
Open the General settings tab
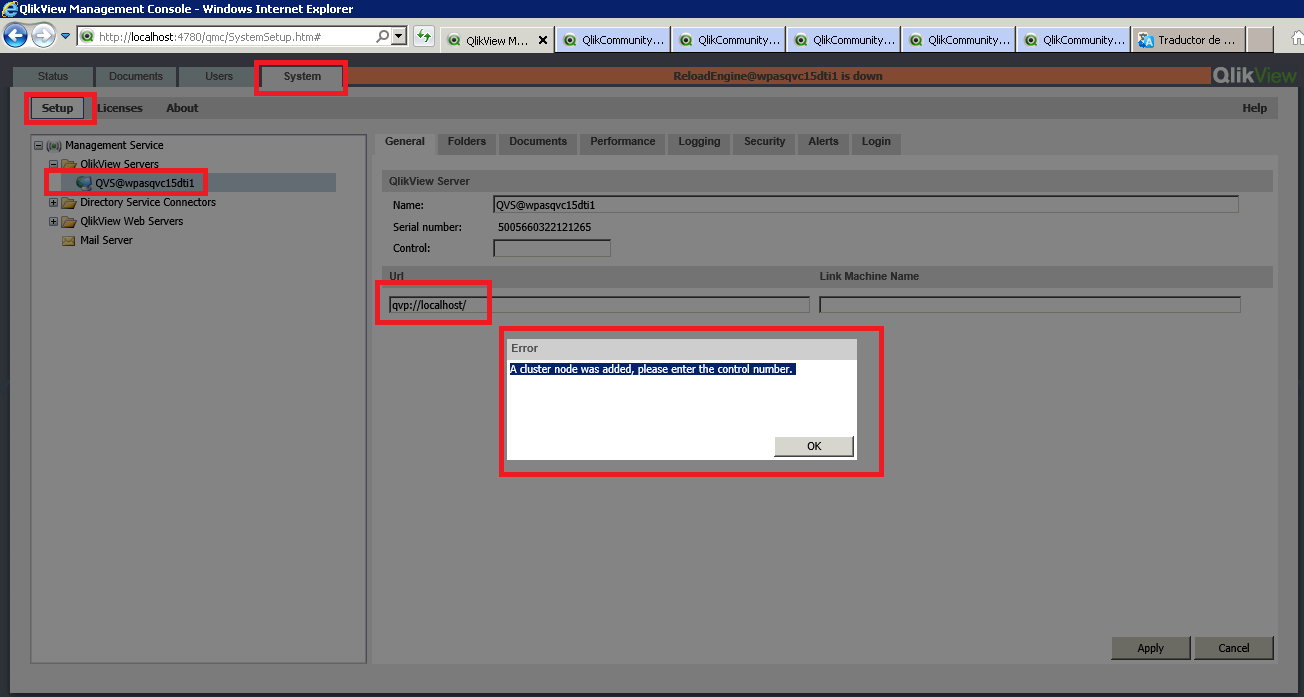405,142
